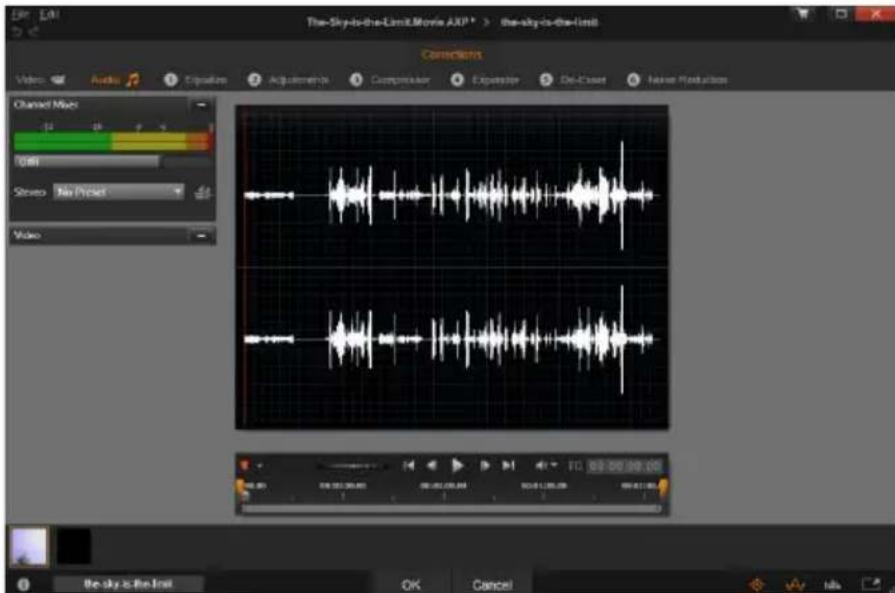Switch to the Video corrections tab
The width and height of the screenshot is (895, 593).
41,80
